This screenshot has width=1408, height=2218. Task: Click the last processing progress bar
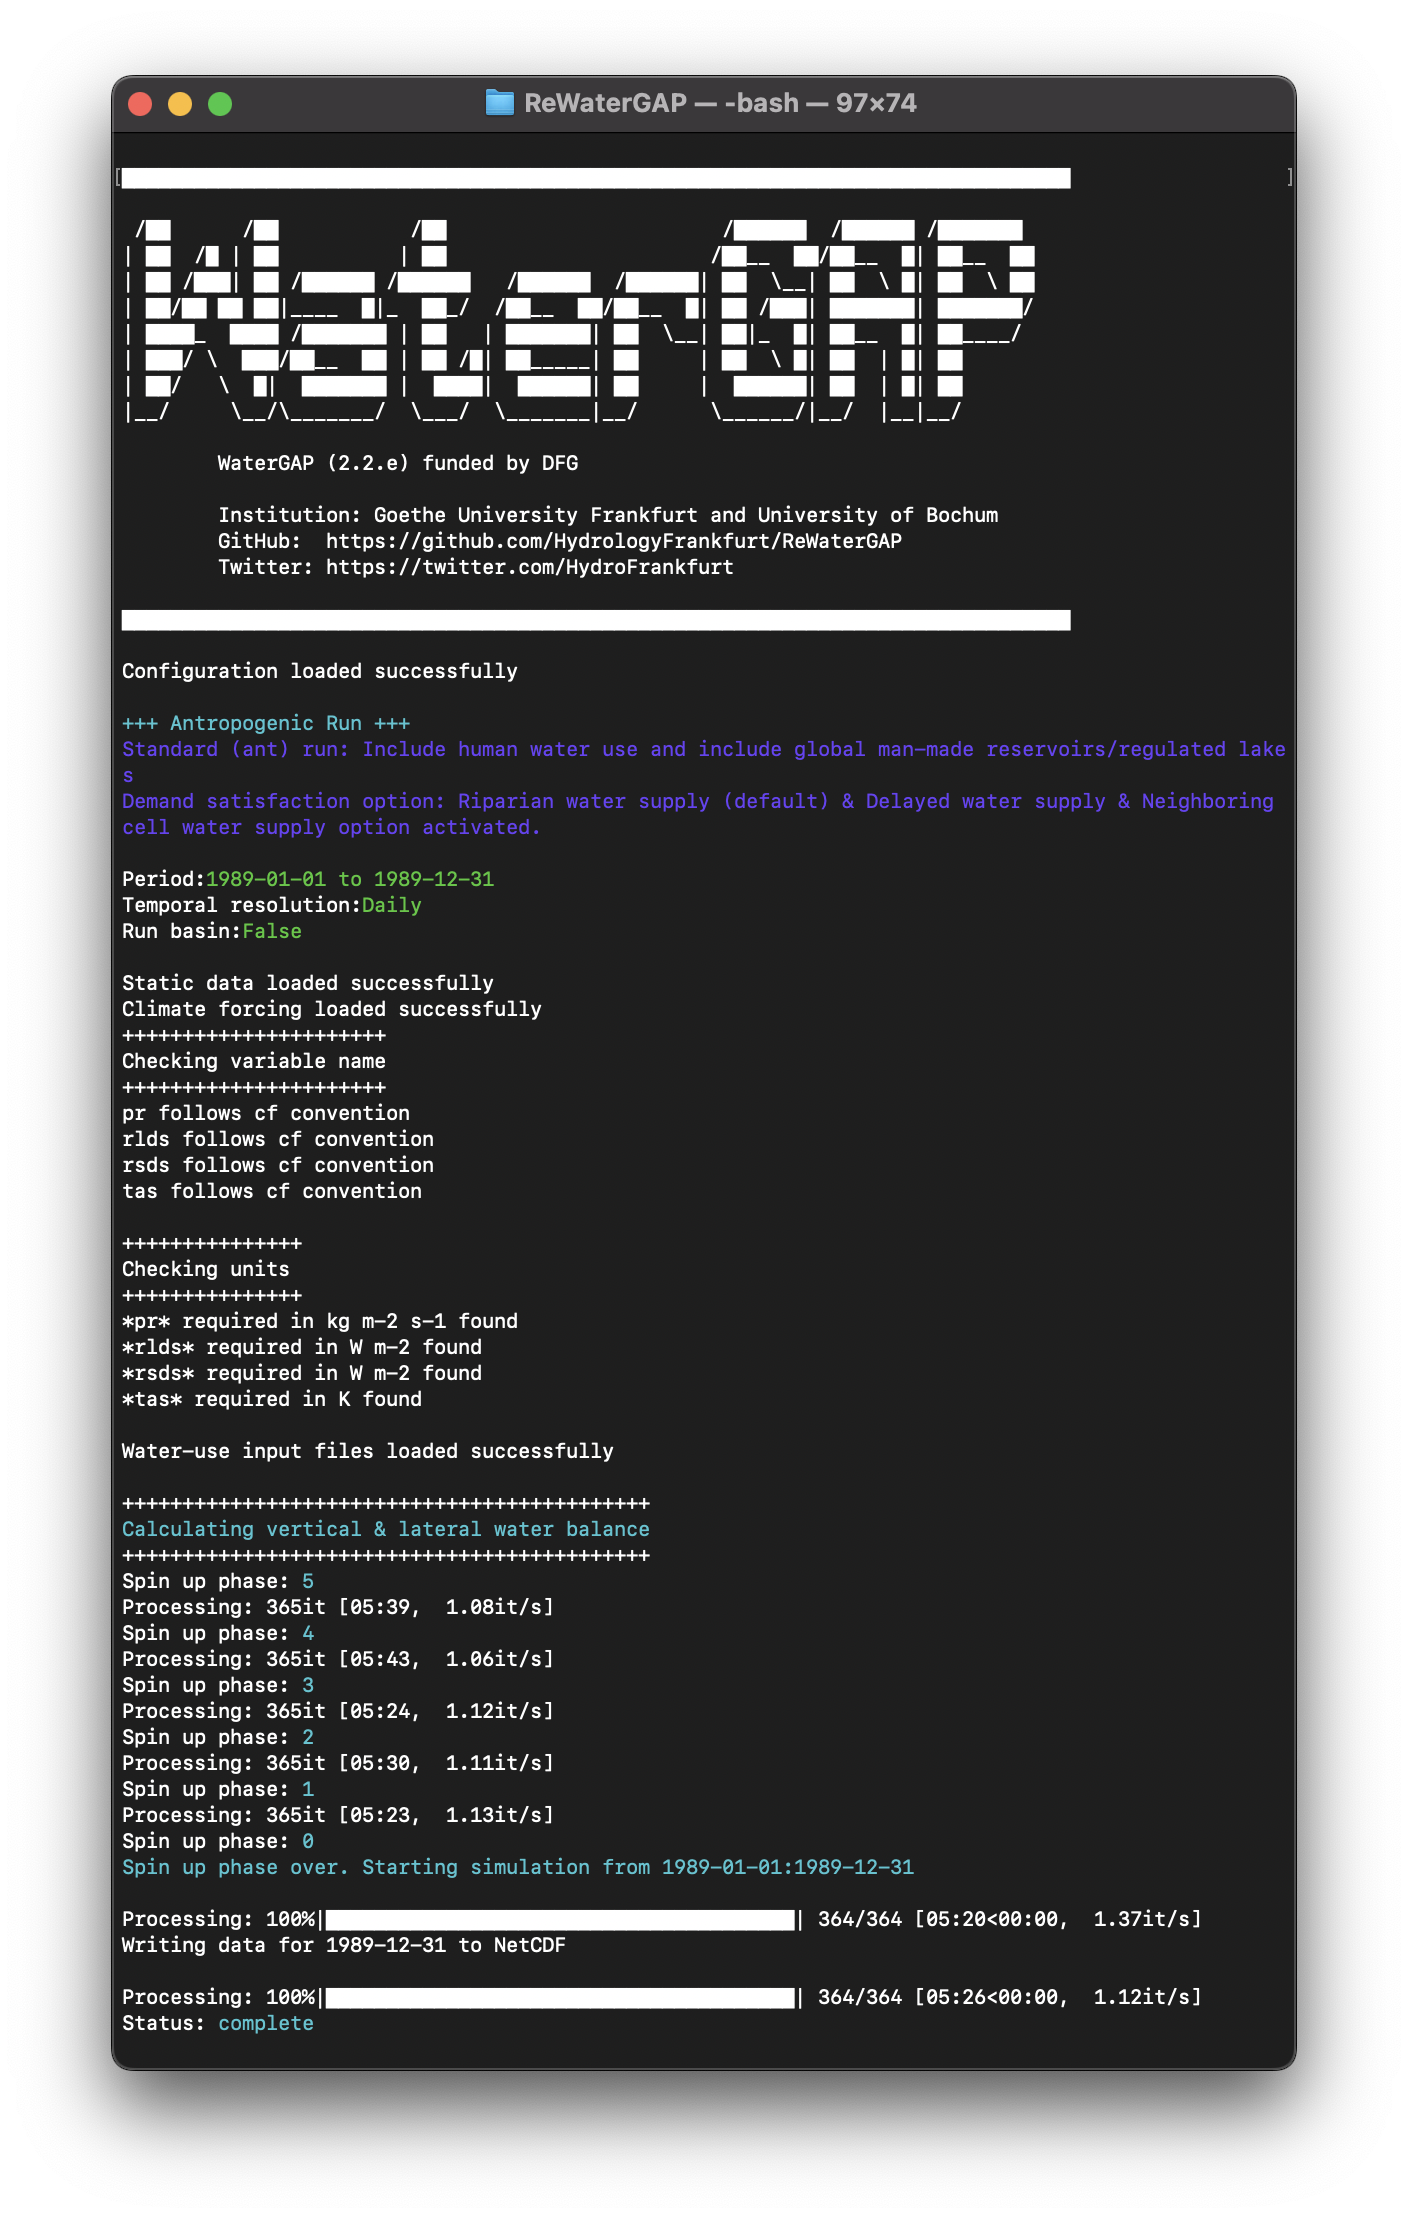(560, 1997)
